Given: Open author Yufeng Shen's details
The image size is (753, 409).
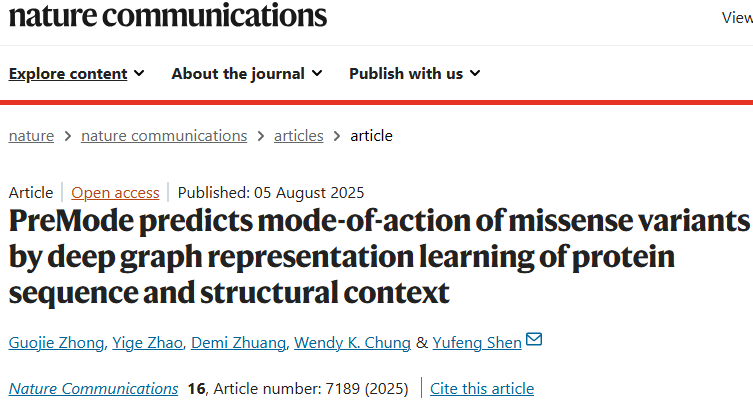Looking at the screenshot, I should (477, 343).
